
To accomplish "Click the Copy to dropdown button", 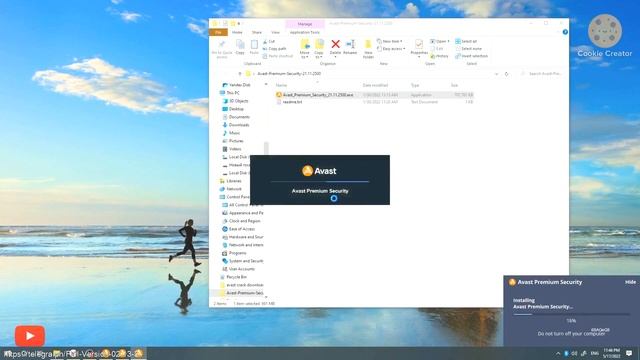I will tap(319, 49).
